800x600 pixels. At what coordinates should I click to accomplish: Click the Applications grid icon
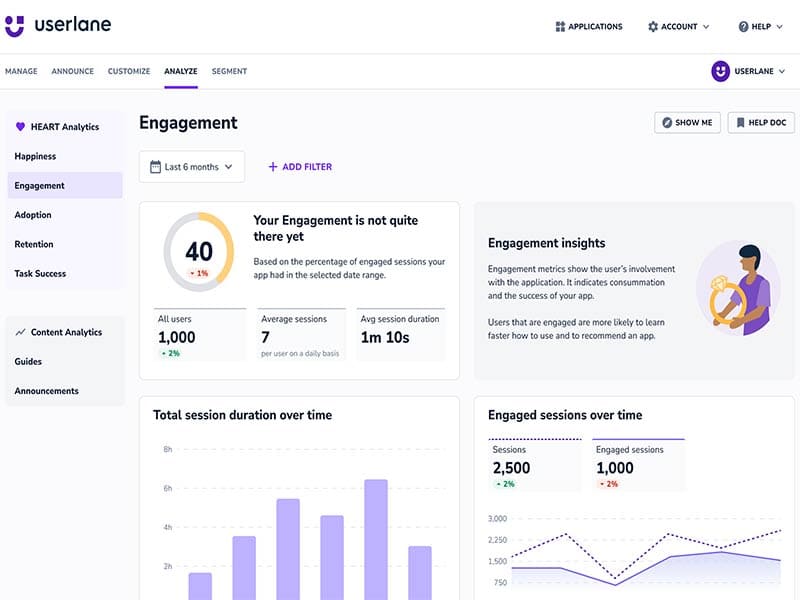tap(560, 27)
